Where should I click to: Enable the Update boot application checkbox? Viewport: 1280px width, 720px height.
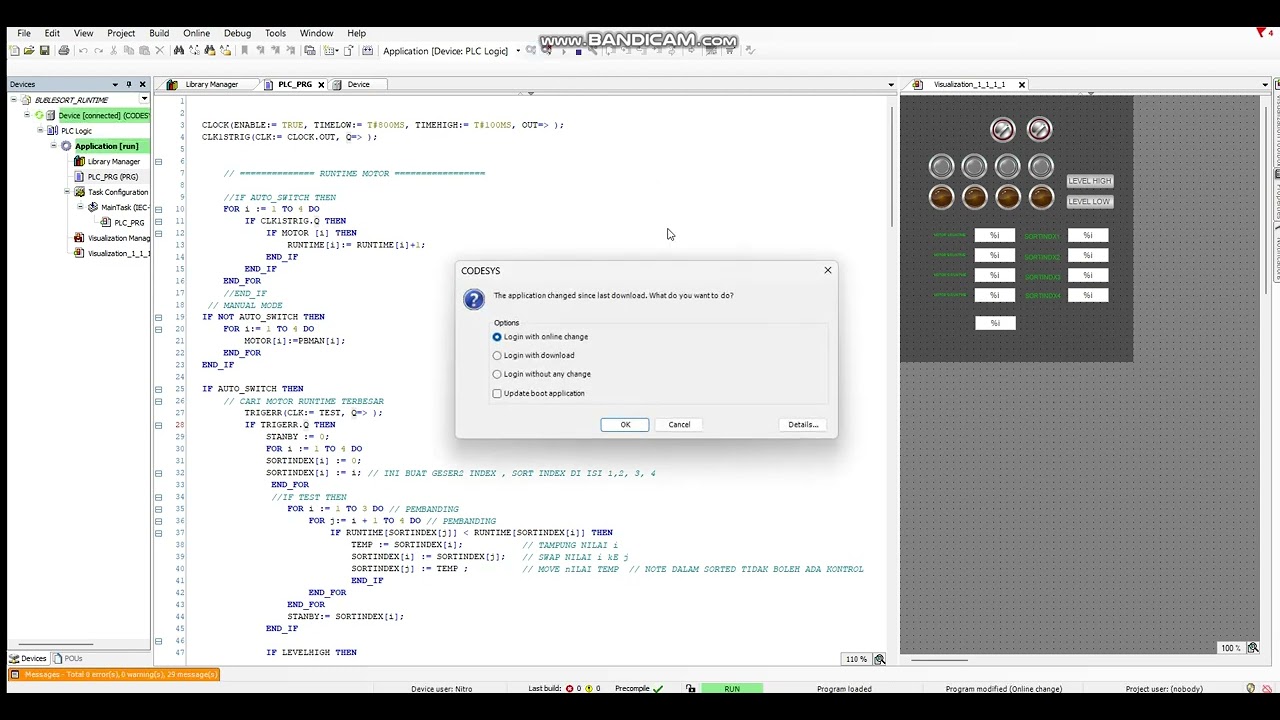click(x=497, y=393)
